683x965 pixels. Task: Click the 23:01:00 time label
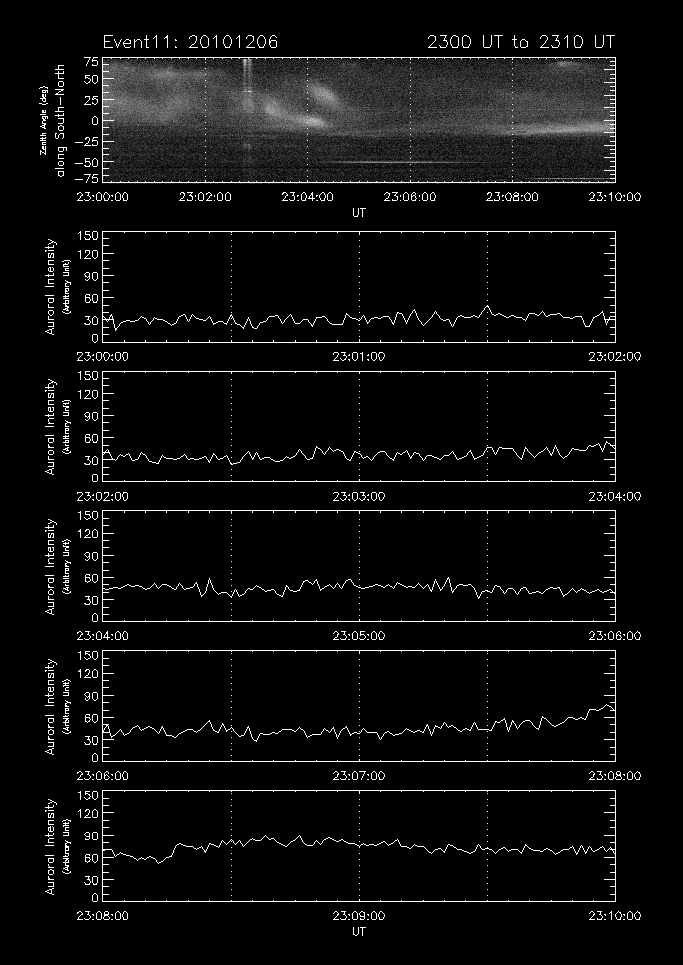pyautogui.click(x=359, y=356)
